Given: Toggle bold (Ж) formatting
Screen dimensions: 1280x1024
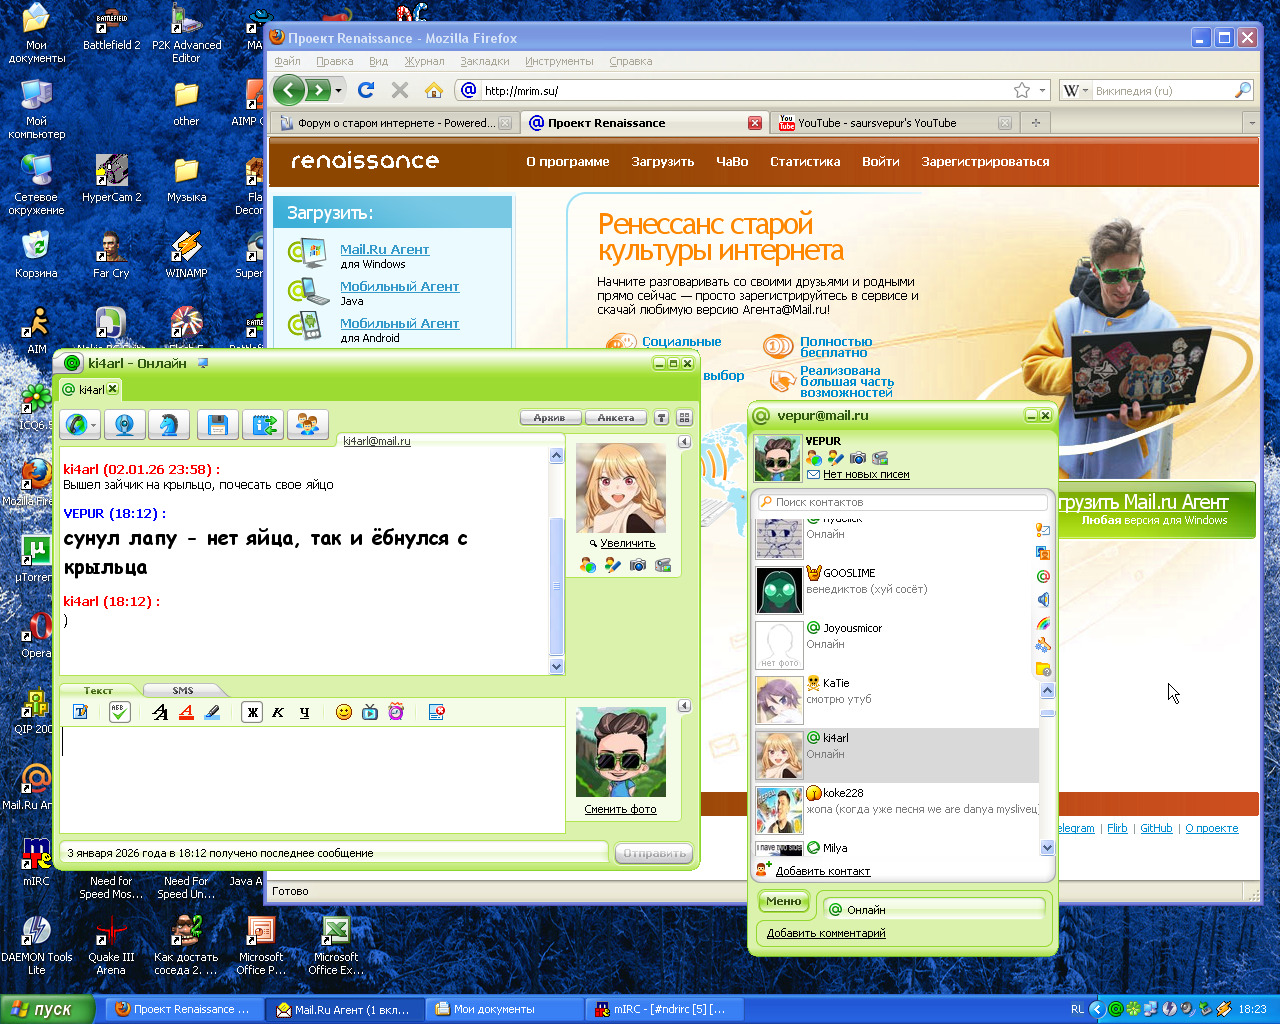Looking at the screenshot, I should [x=252, y=712].
